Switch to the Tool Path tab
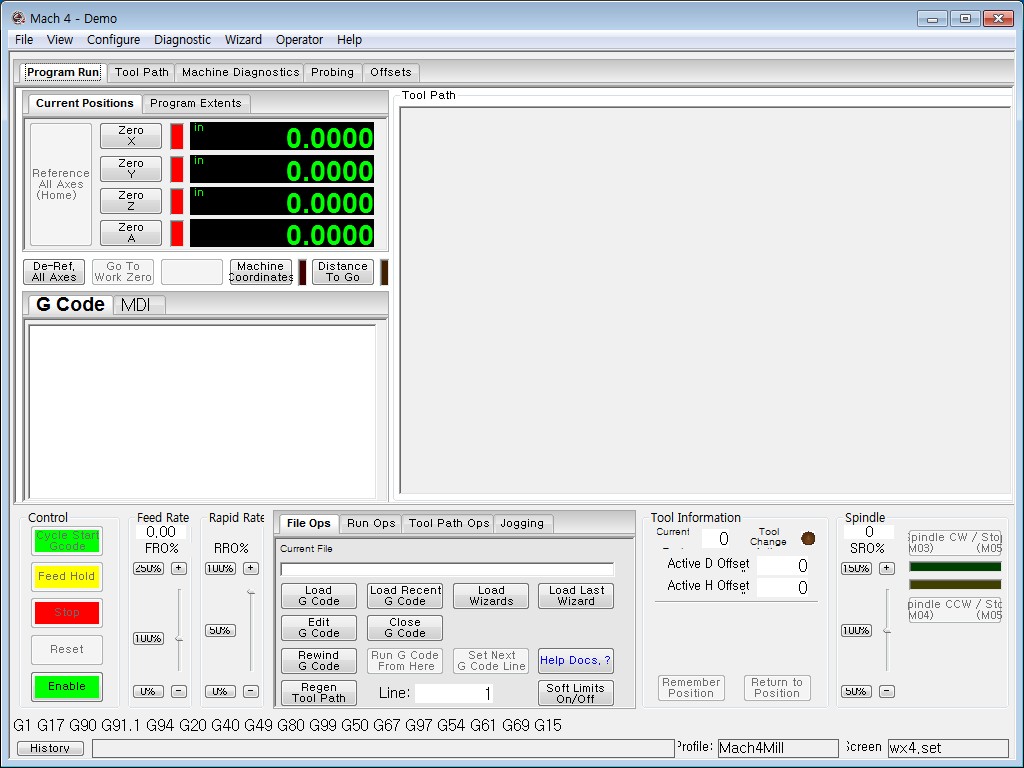 142,72
